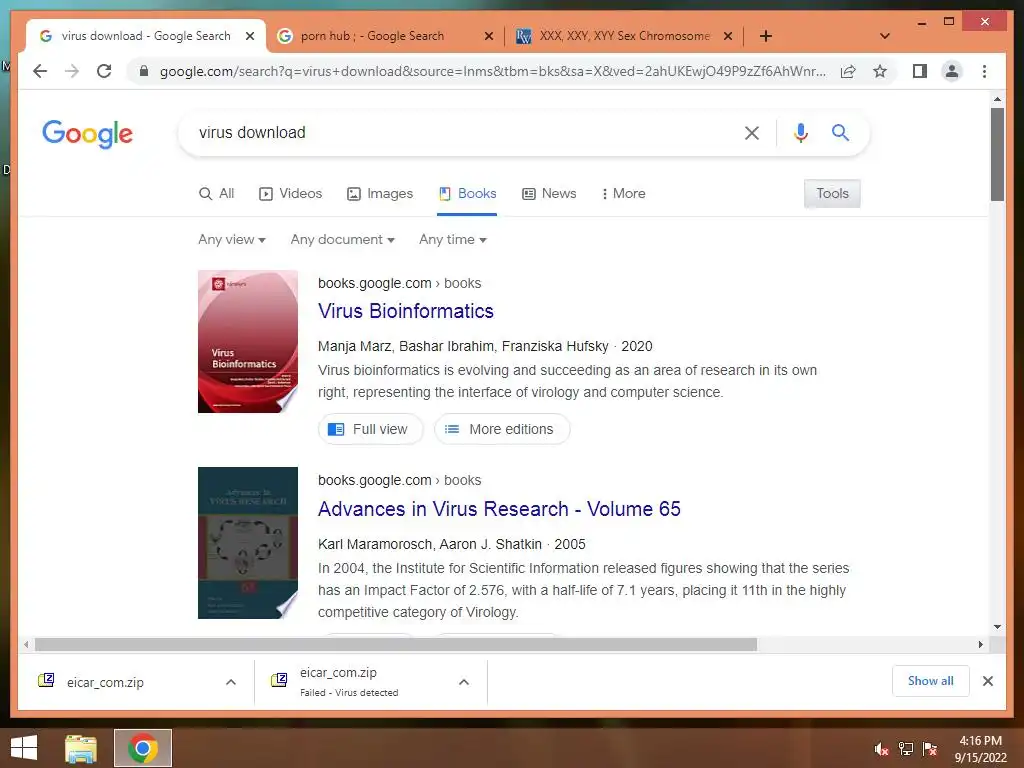
Task: Go back to the previous page
Action: (40, 71)
